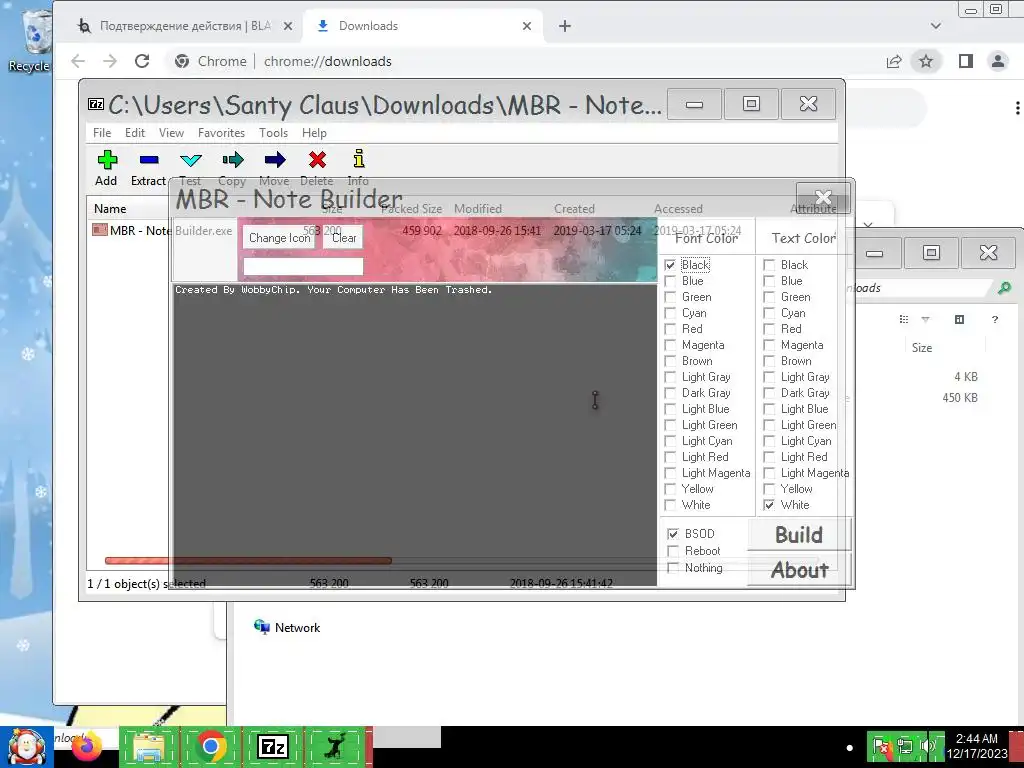
Task: Click the green search icon in Explorer window
Action: coord(1004,287)
